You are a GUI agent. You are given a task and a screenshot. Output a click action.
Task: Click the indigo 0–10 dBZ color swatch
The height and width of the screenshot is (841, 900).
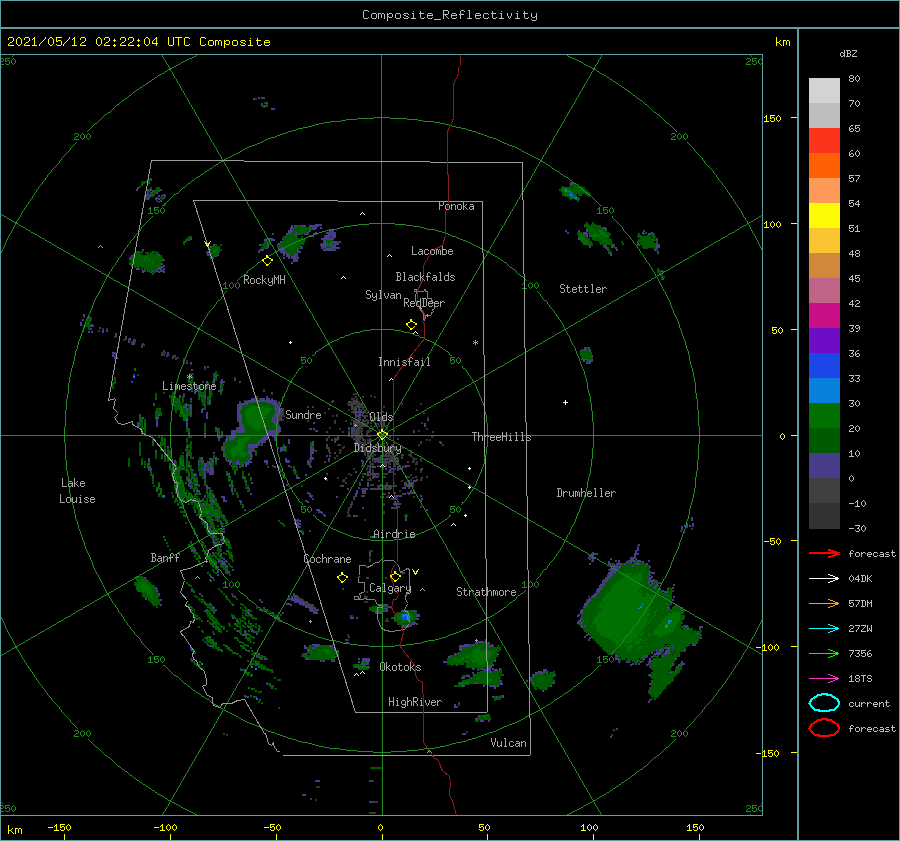[x=824, y=466]
